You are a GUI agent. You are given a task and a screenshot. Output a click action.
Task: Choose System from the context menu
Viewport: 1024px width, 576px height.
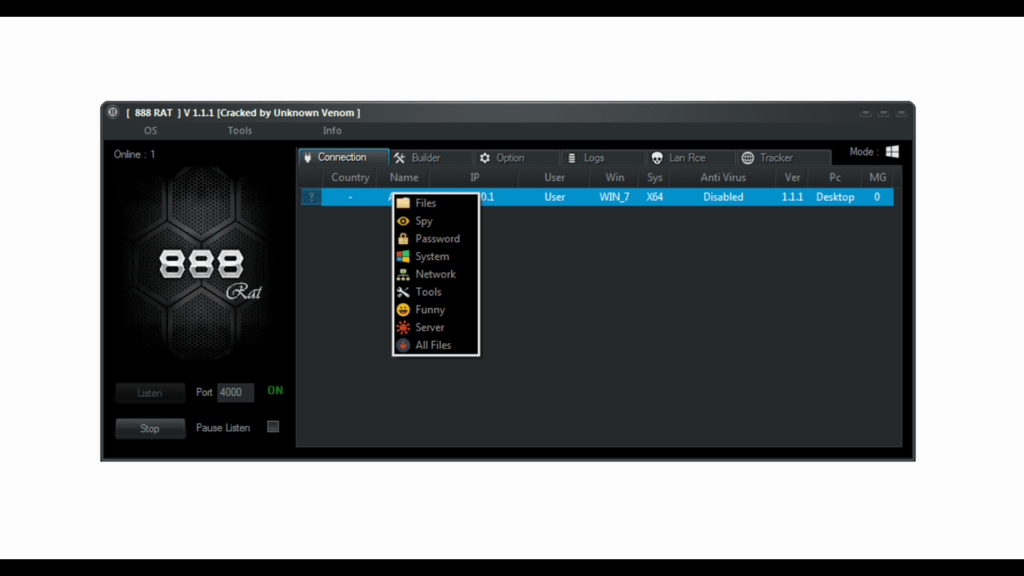[436, 257]
